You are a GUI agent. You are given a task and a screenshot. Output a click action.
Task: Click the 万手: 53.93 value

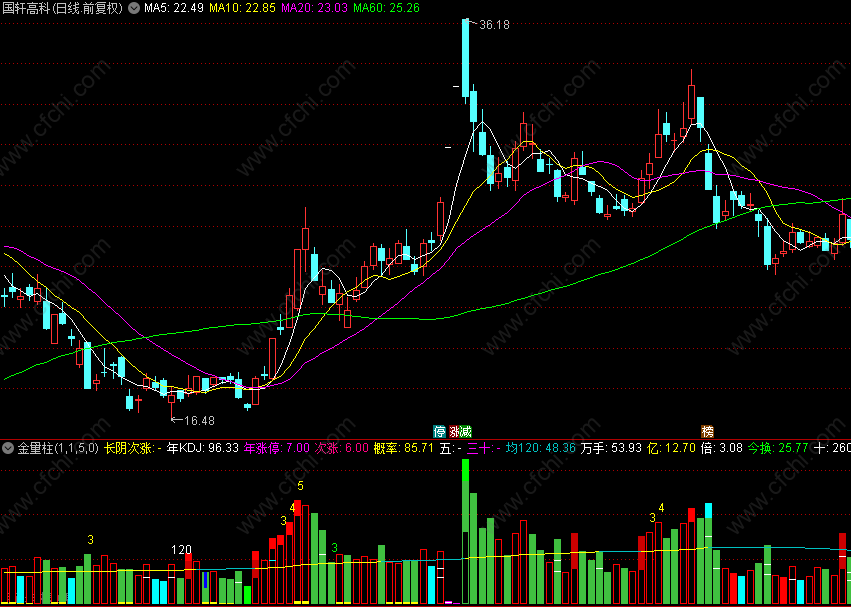point(609,448)
